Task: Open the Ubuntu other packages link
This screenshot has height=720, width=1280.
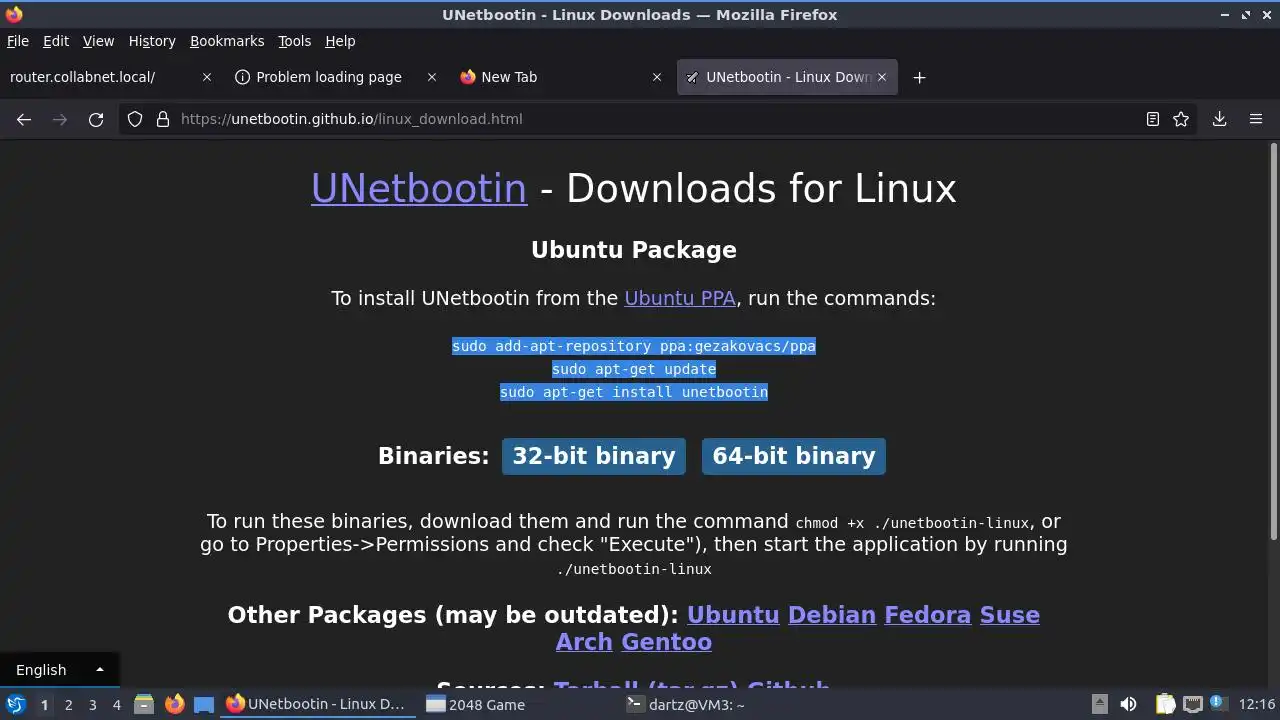Action: point(733,615)
